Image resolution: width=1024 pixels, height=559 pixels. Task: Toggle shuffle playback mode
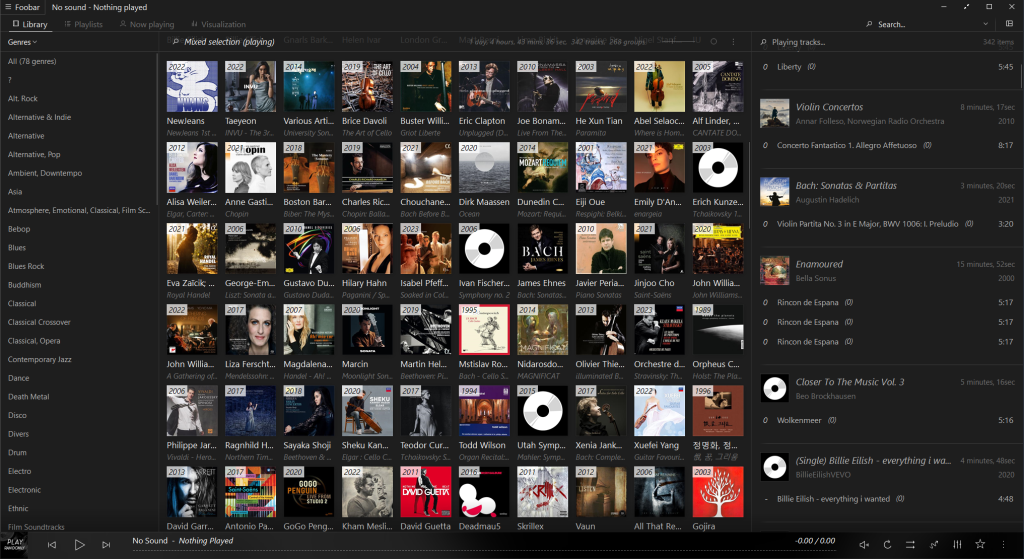934,544
